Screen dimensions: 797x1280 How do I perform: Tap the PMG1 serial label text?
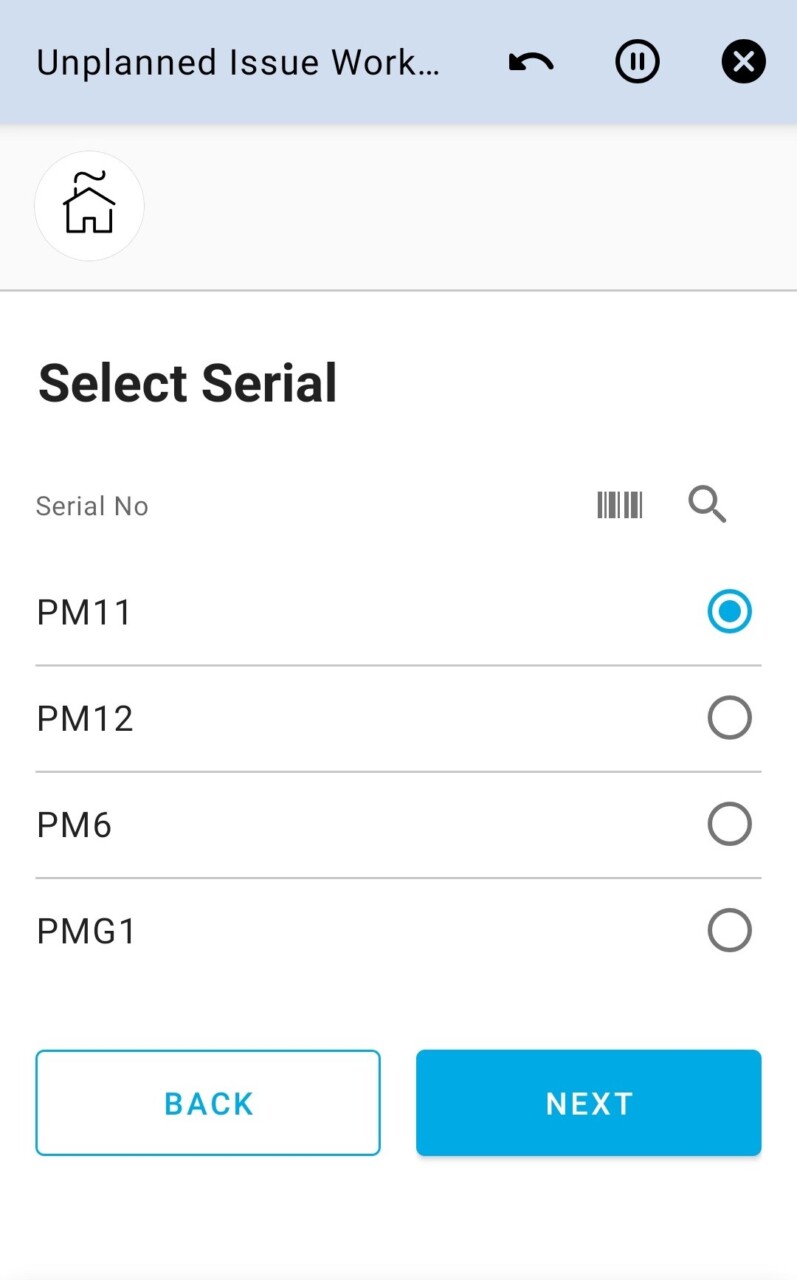[x=86, y=931]
